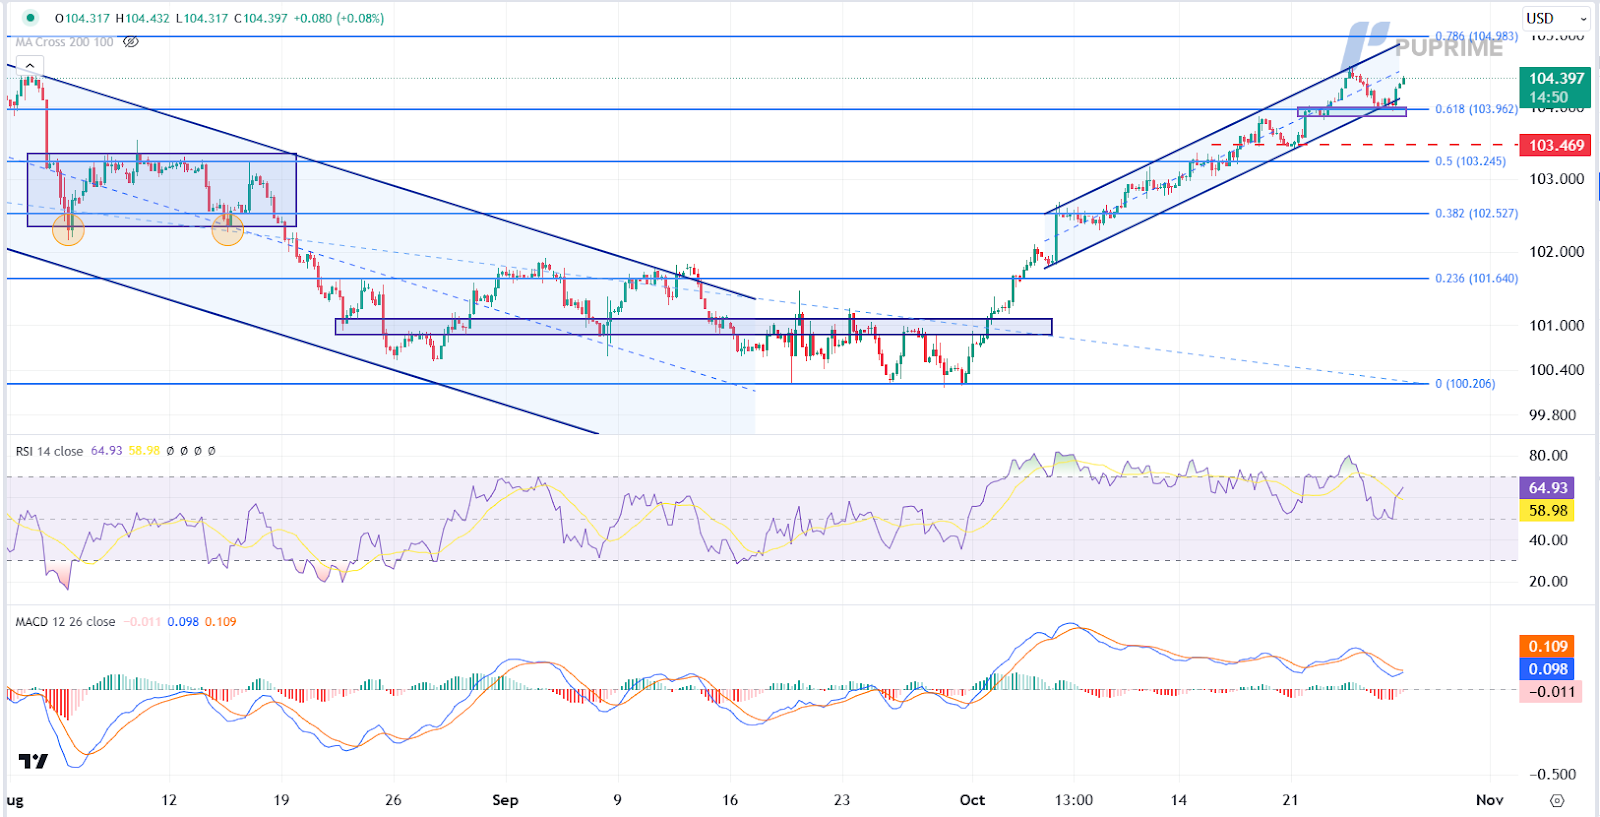Click Sep on the time axis

pyautogui.click(x=505, y=800)
